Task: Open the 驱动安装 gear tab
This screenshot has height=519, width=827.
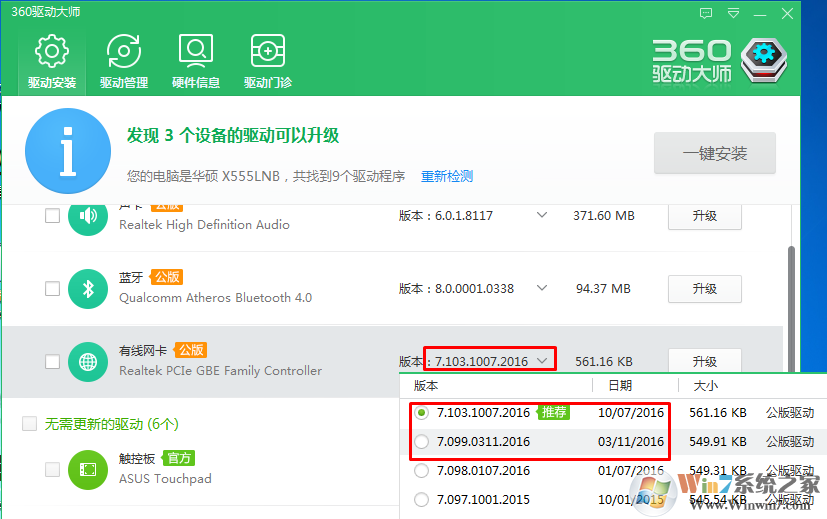Action: (x=51, y=60)
